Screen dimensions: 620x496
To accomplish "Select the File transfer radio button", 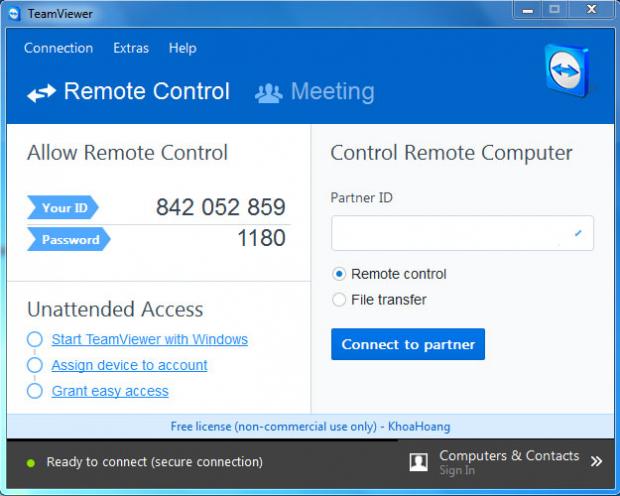I will pyautogui.click(x=339, y=299).
